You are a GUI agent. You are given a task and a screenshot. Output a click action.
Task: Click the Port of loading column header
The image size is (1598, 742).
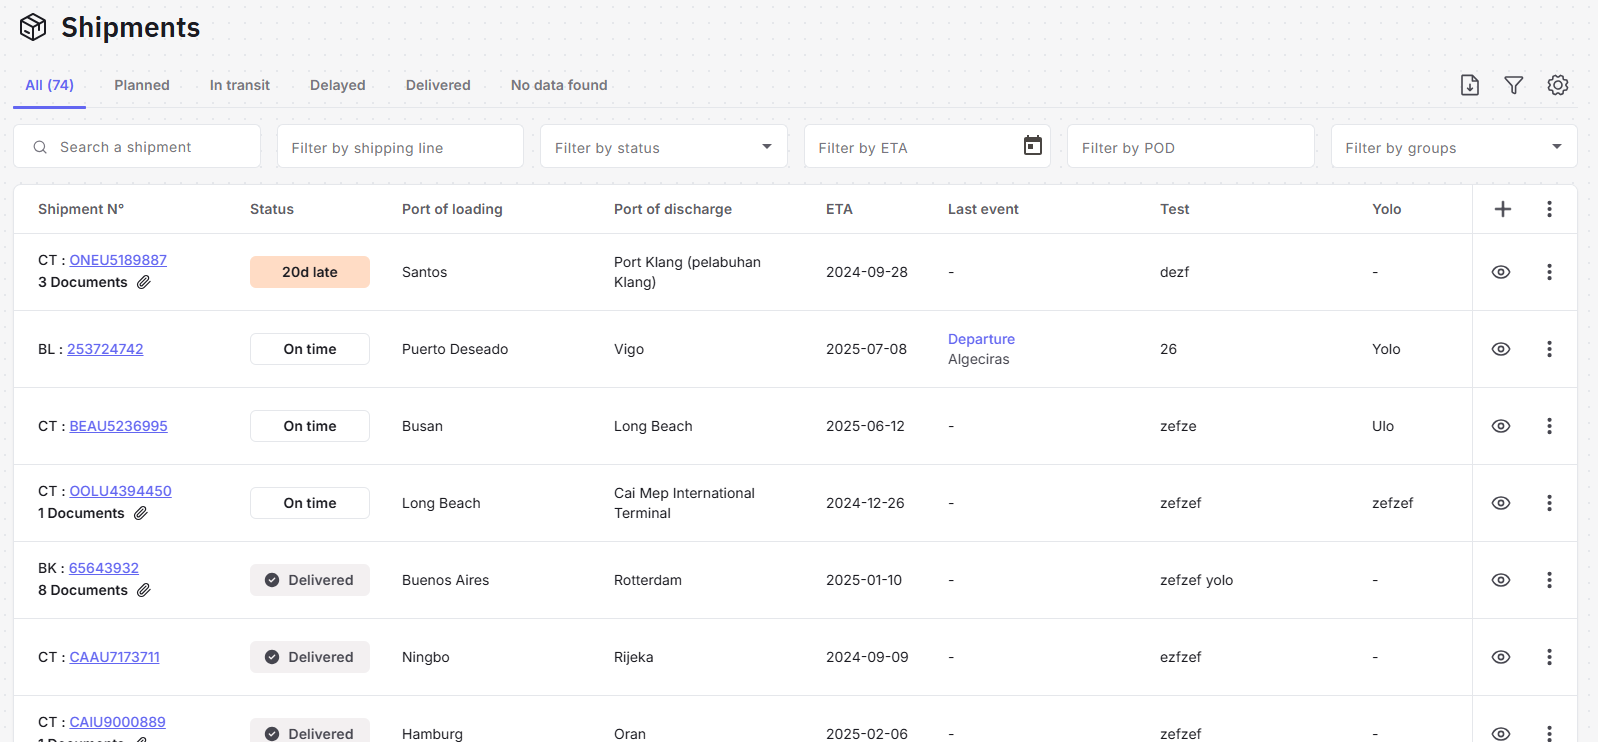point(452,209)
